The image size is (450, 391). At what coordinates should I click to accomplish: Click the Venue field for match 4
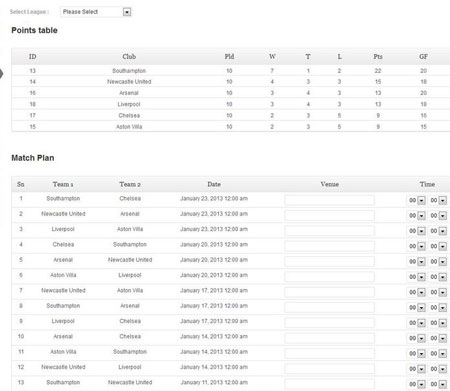click(329, 246)
